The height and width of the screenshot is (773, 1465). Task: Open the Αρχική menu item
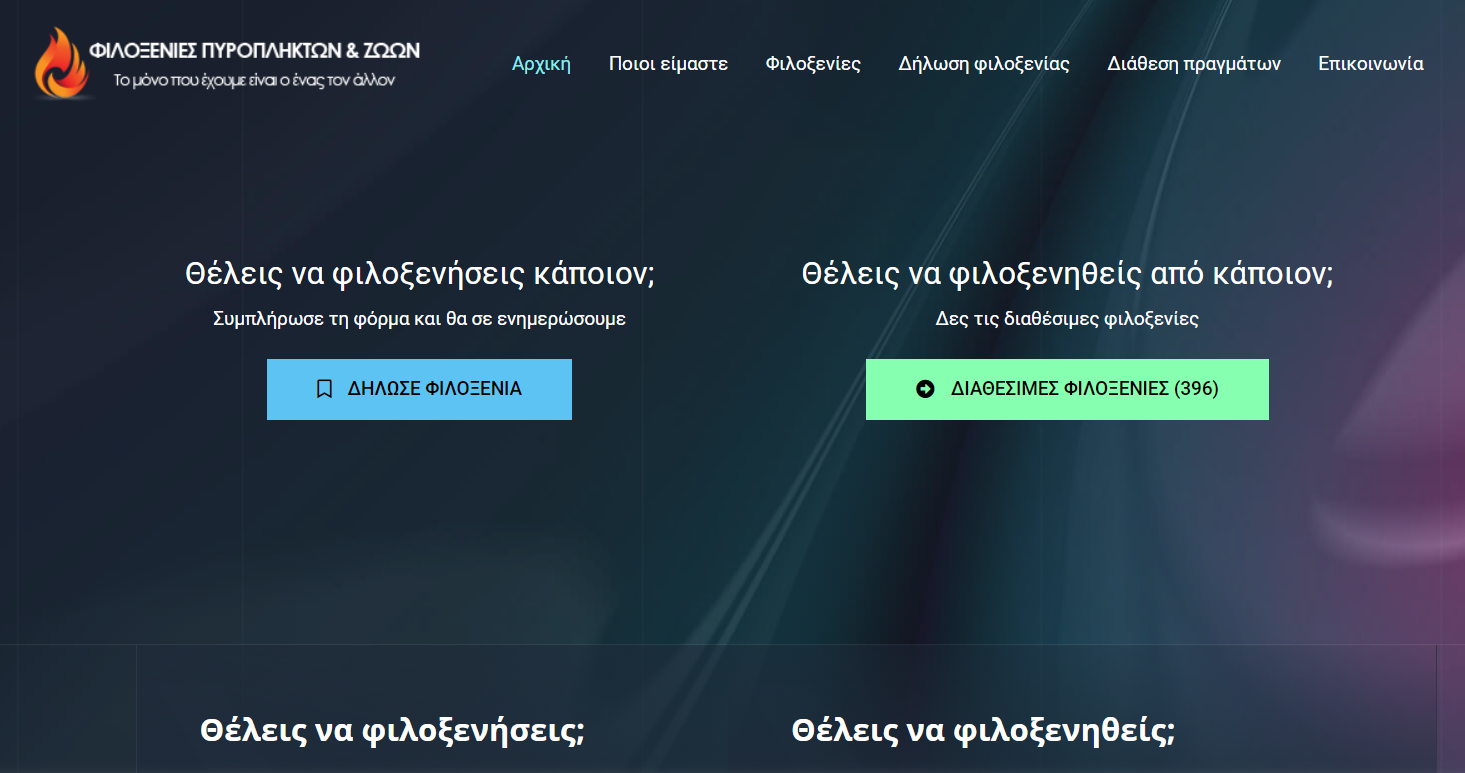(x=541, y=64)
